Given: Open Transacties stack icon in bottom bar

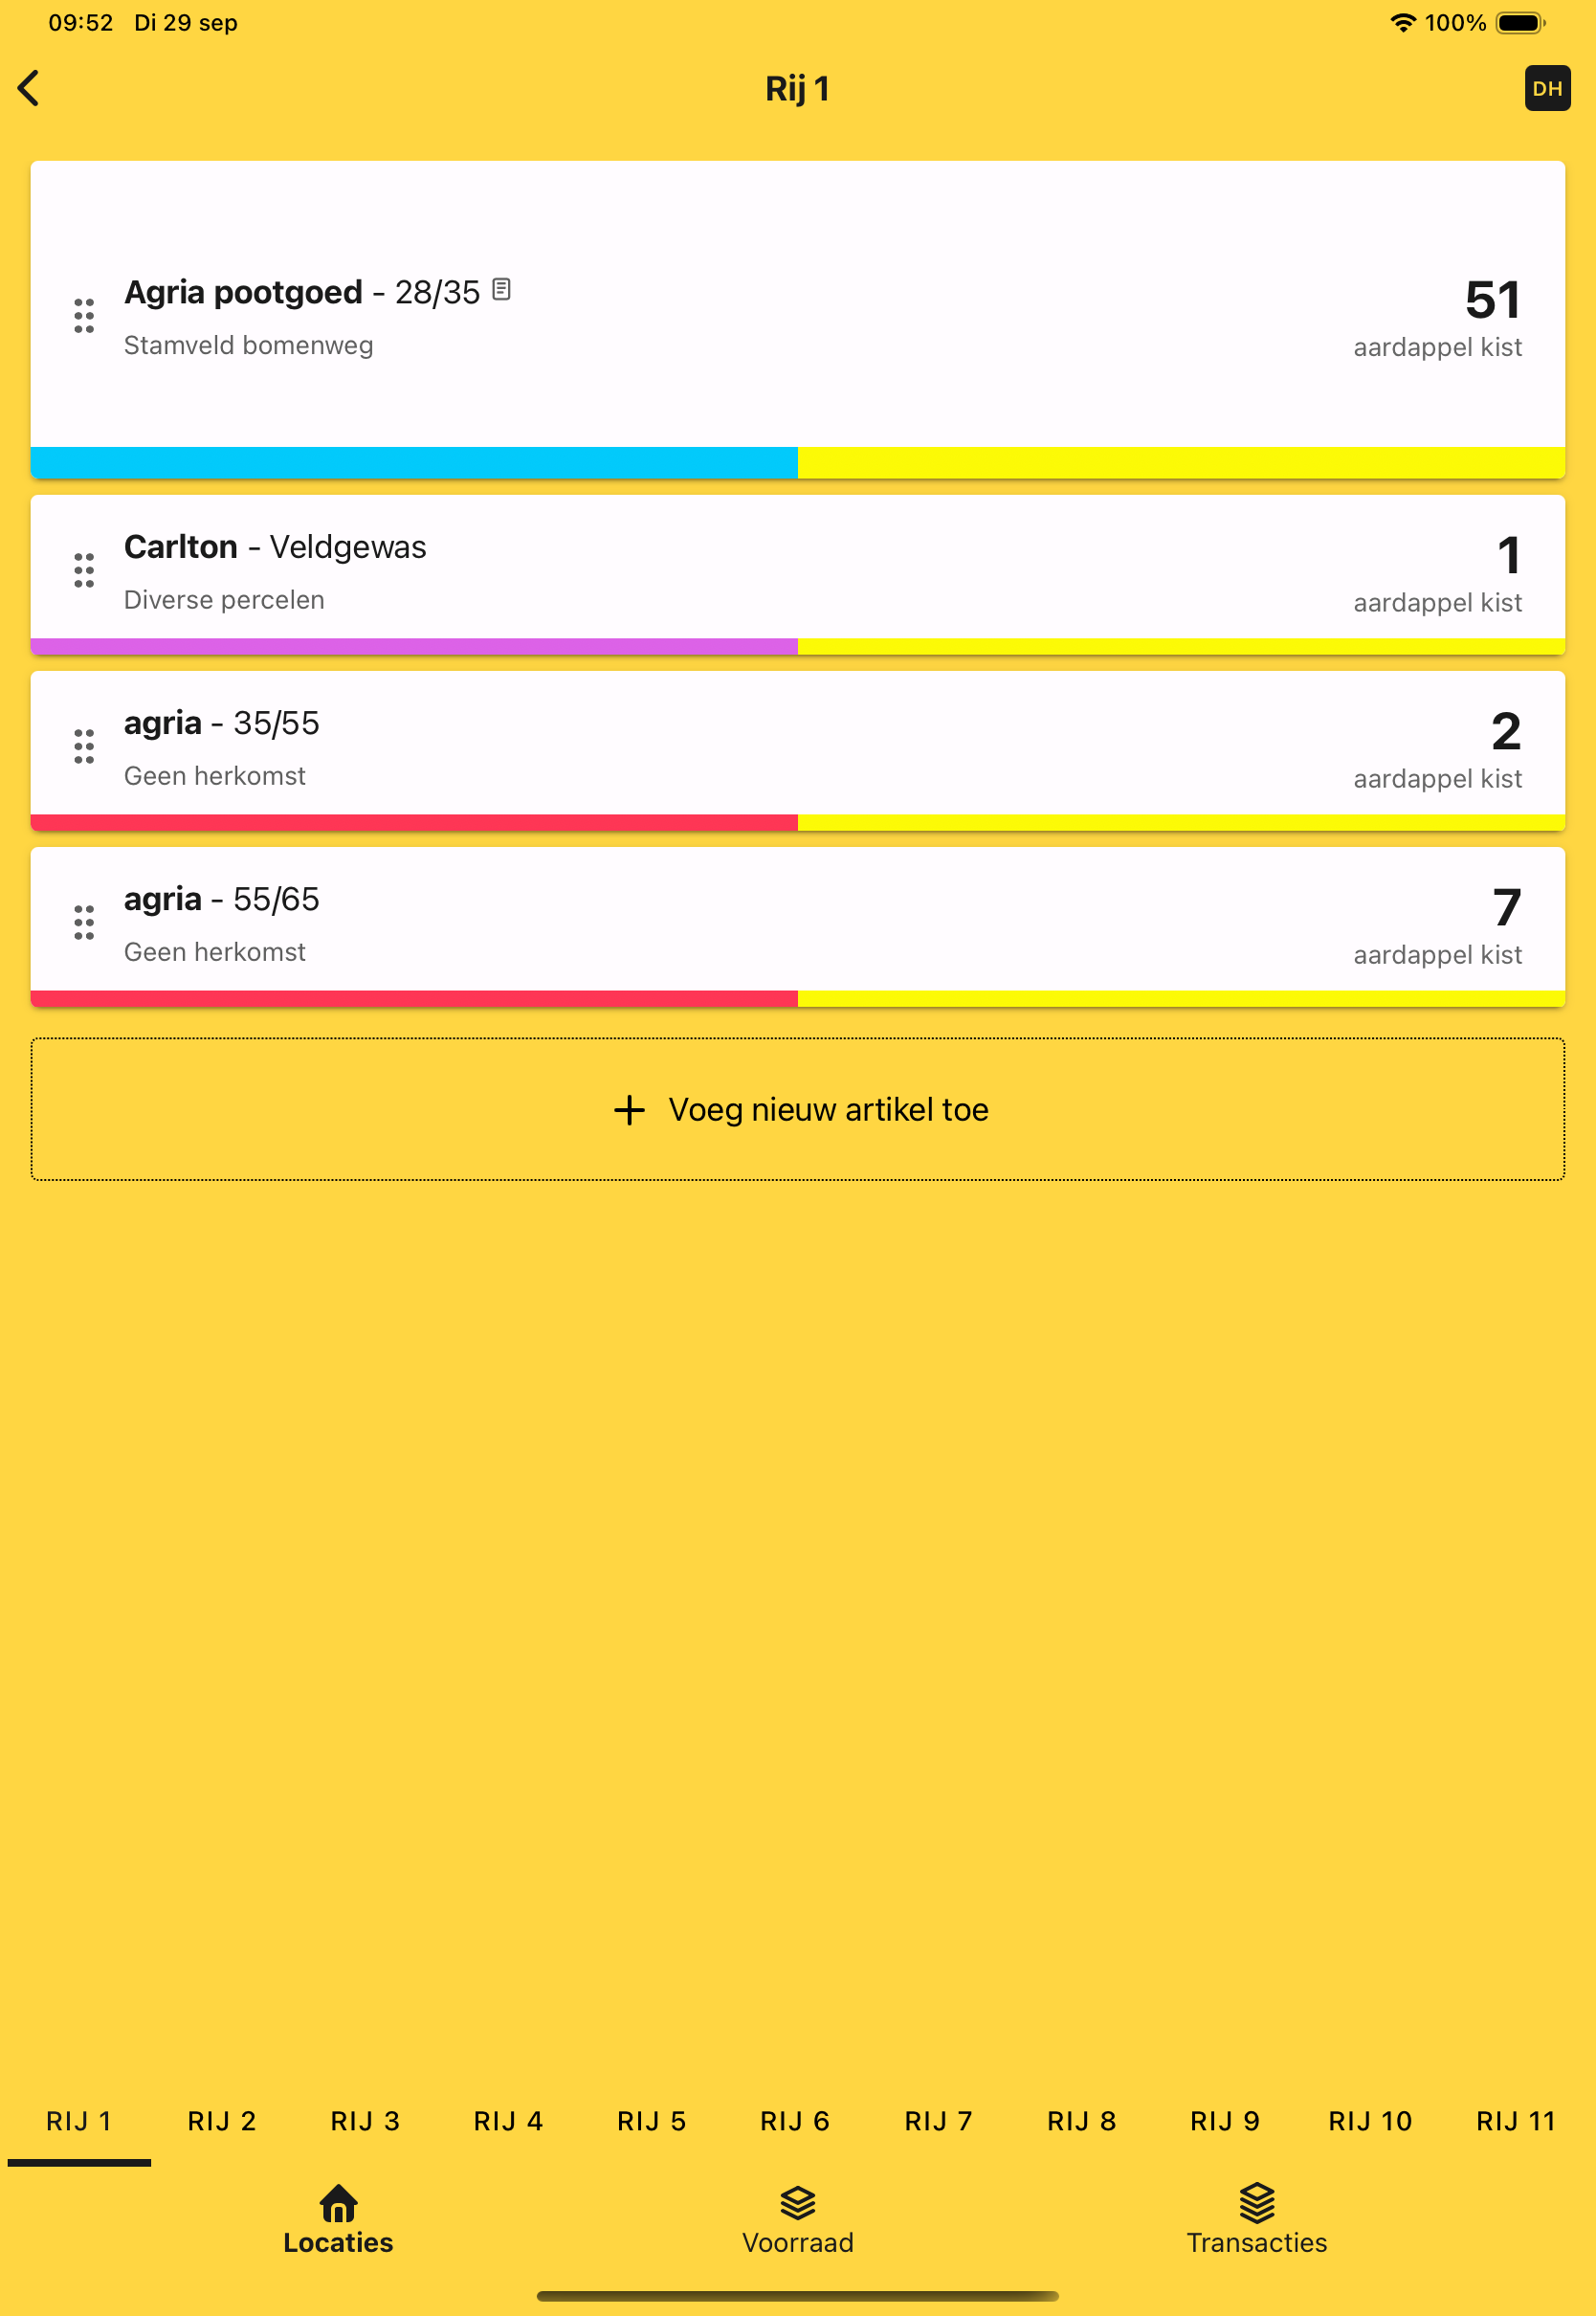Looking at the screenshot, I should coord(1257,2203).
